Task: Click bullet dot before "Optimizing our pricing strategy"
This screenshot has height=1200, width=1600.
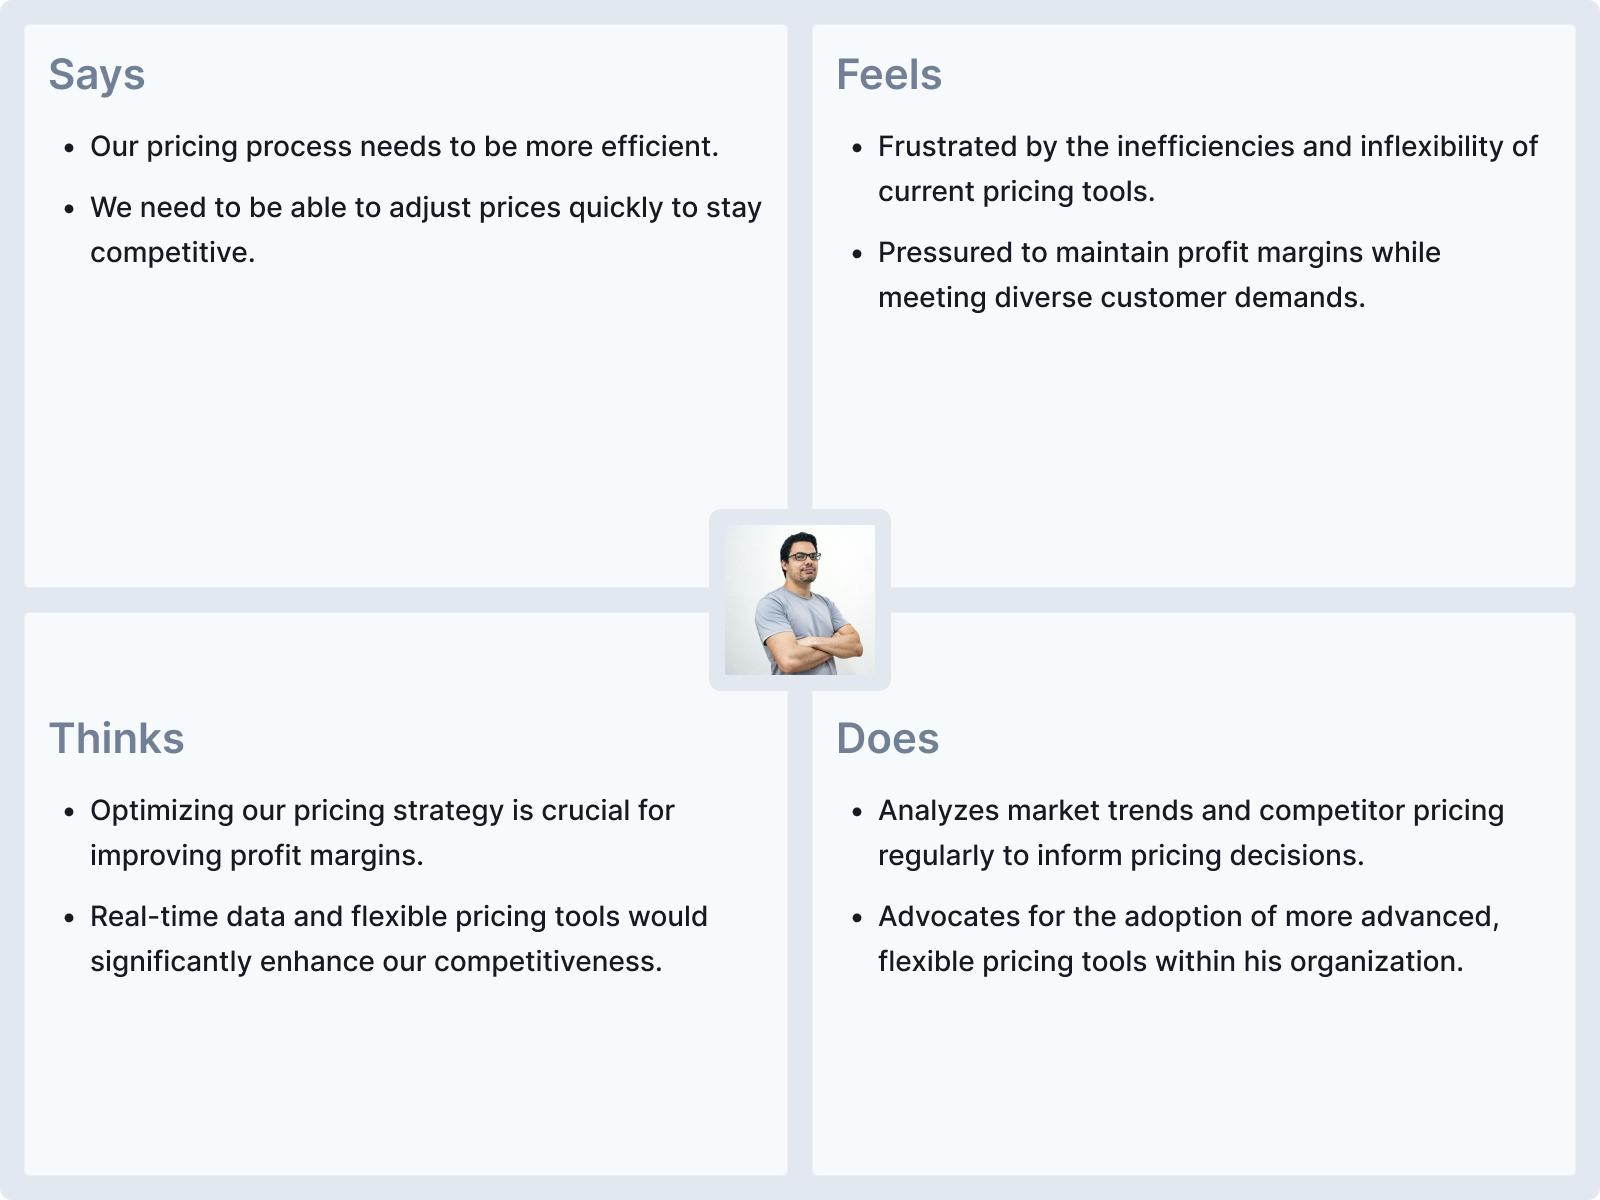Action: (69, 812)
